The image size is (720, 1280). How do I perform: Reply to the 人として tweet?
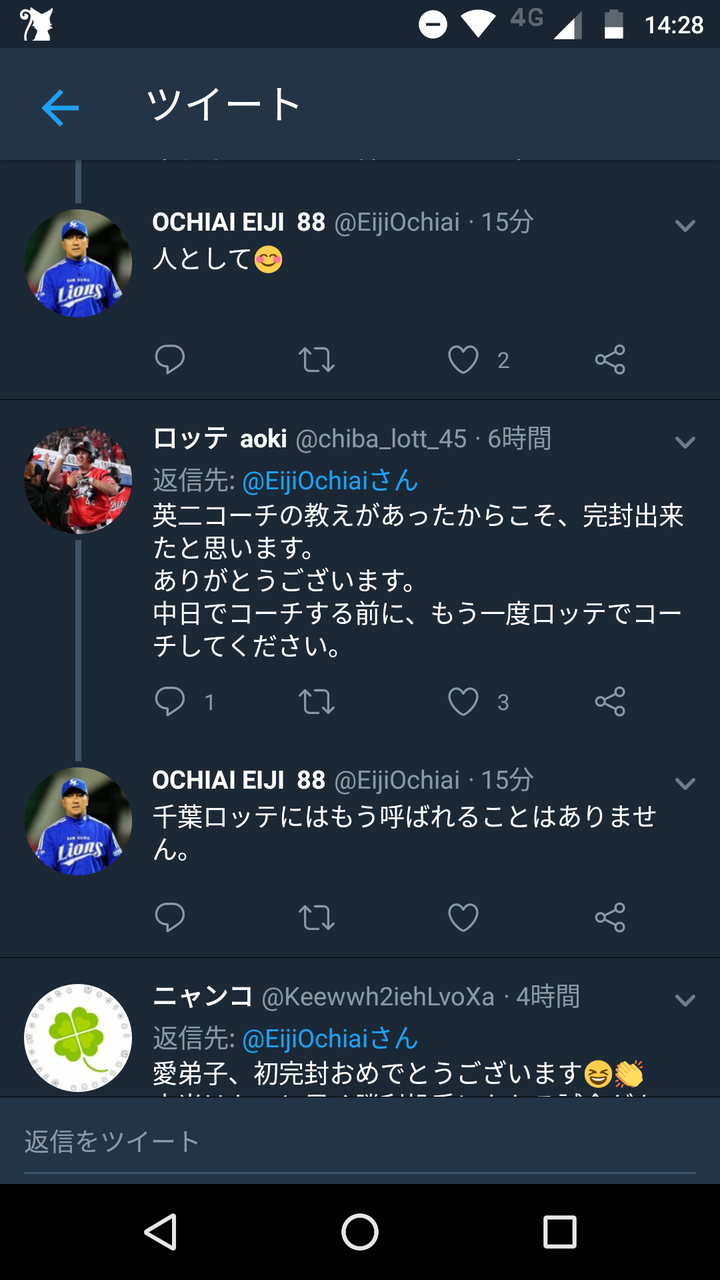(170, 360)
